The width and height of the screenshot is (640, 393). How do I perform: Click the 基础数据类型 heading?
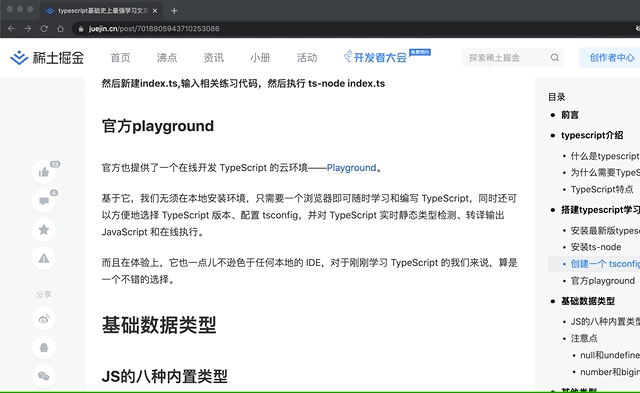point(159,325)
